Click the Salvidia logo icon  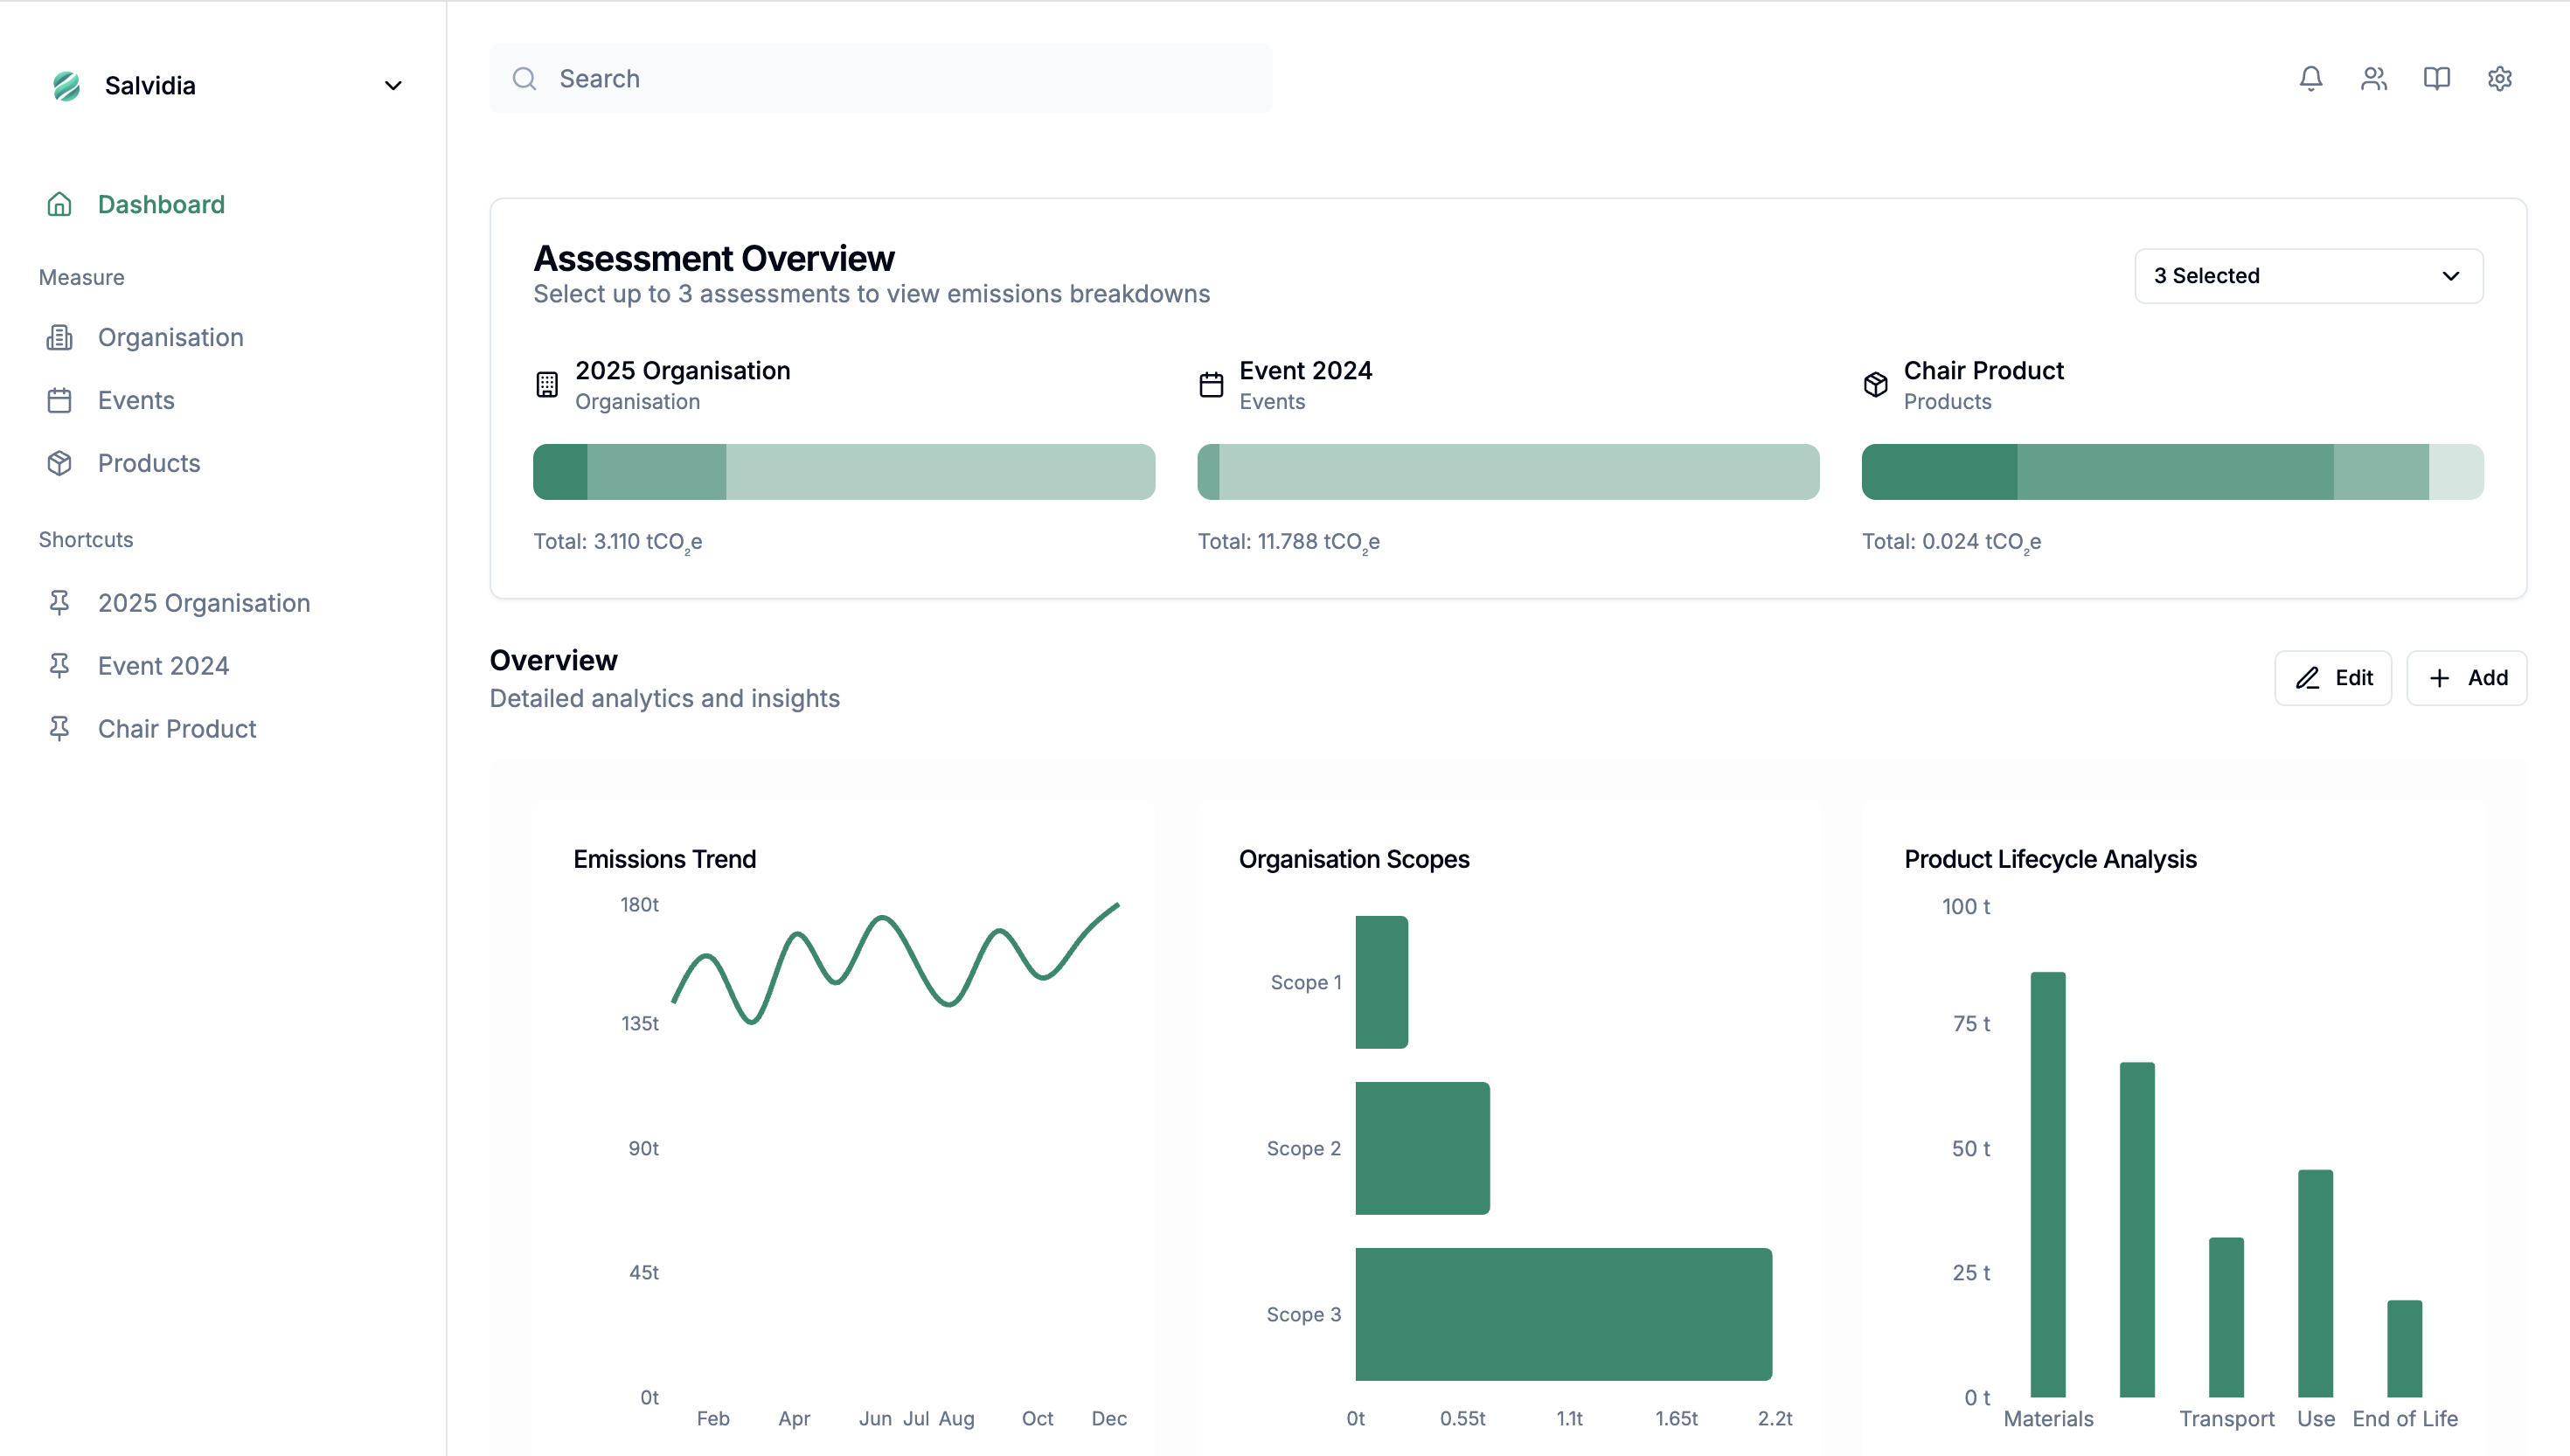point(66,86)
